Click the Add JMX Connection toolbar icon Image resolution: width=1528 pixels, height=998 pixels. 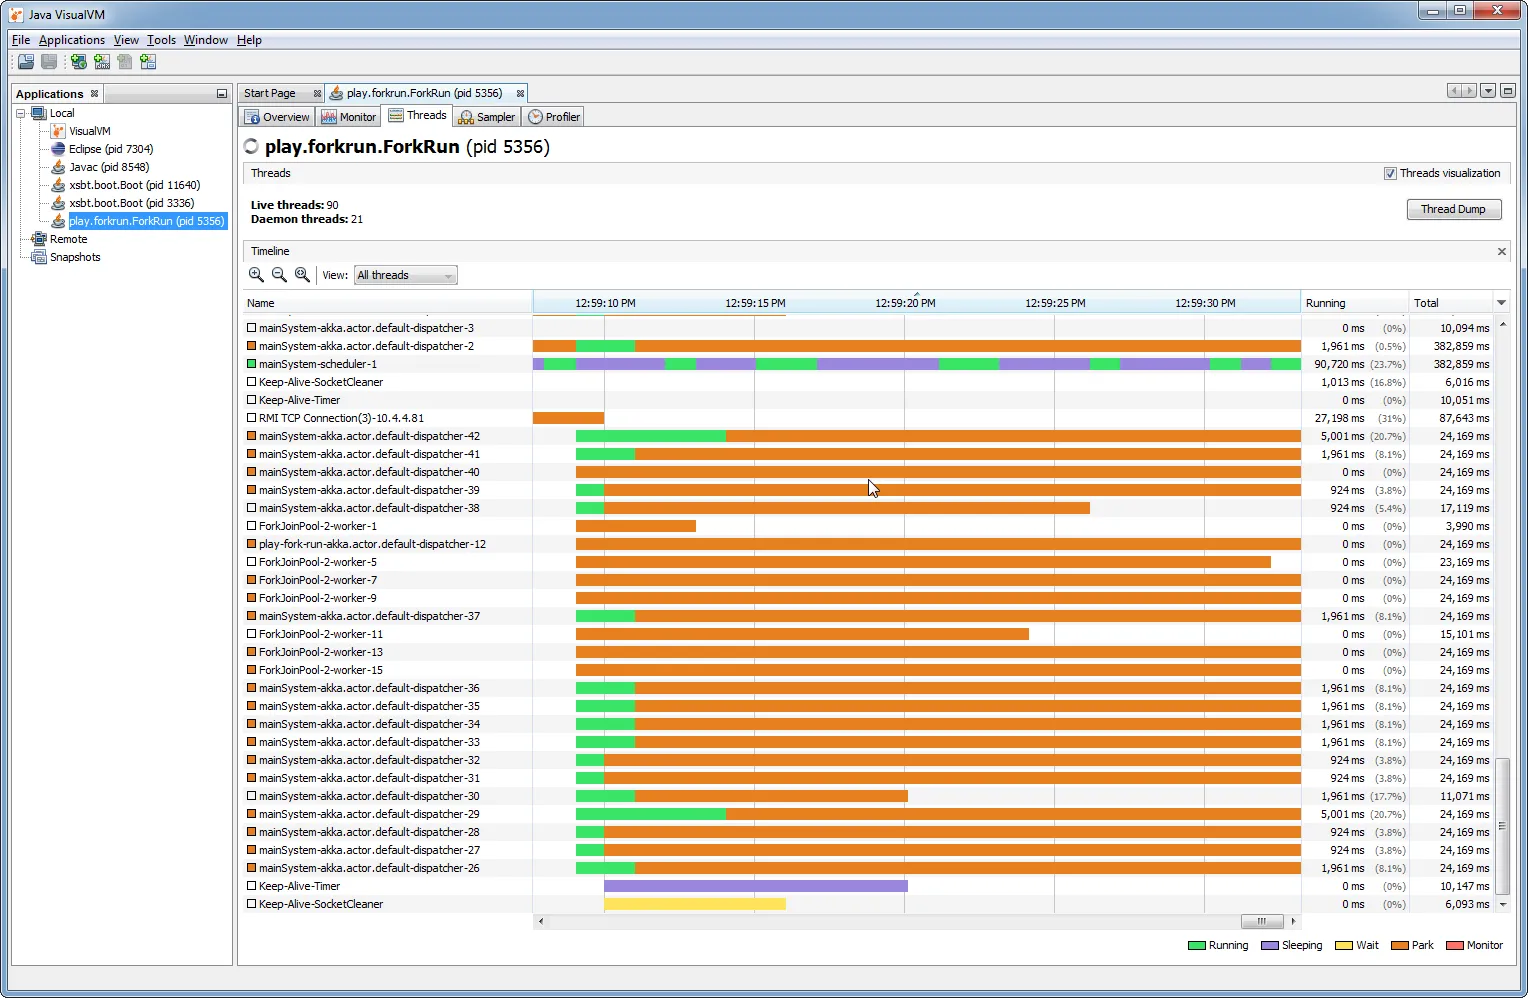(x=102, y=62)
